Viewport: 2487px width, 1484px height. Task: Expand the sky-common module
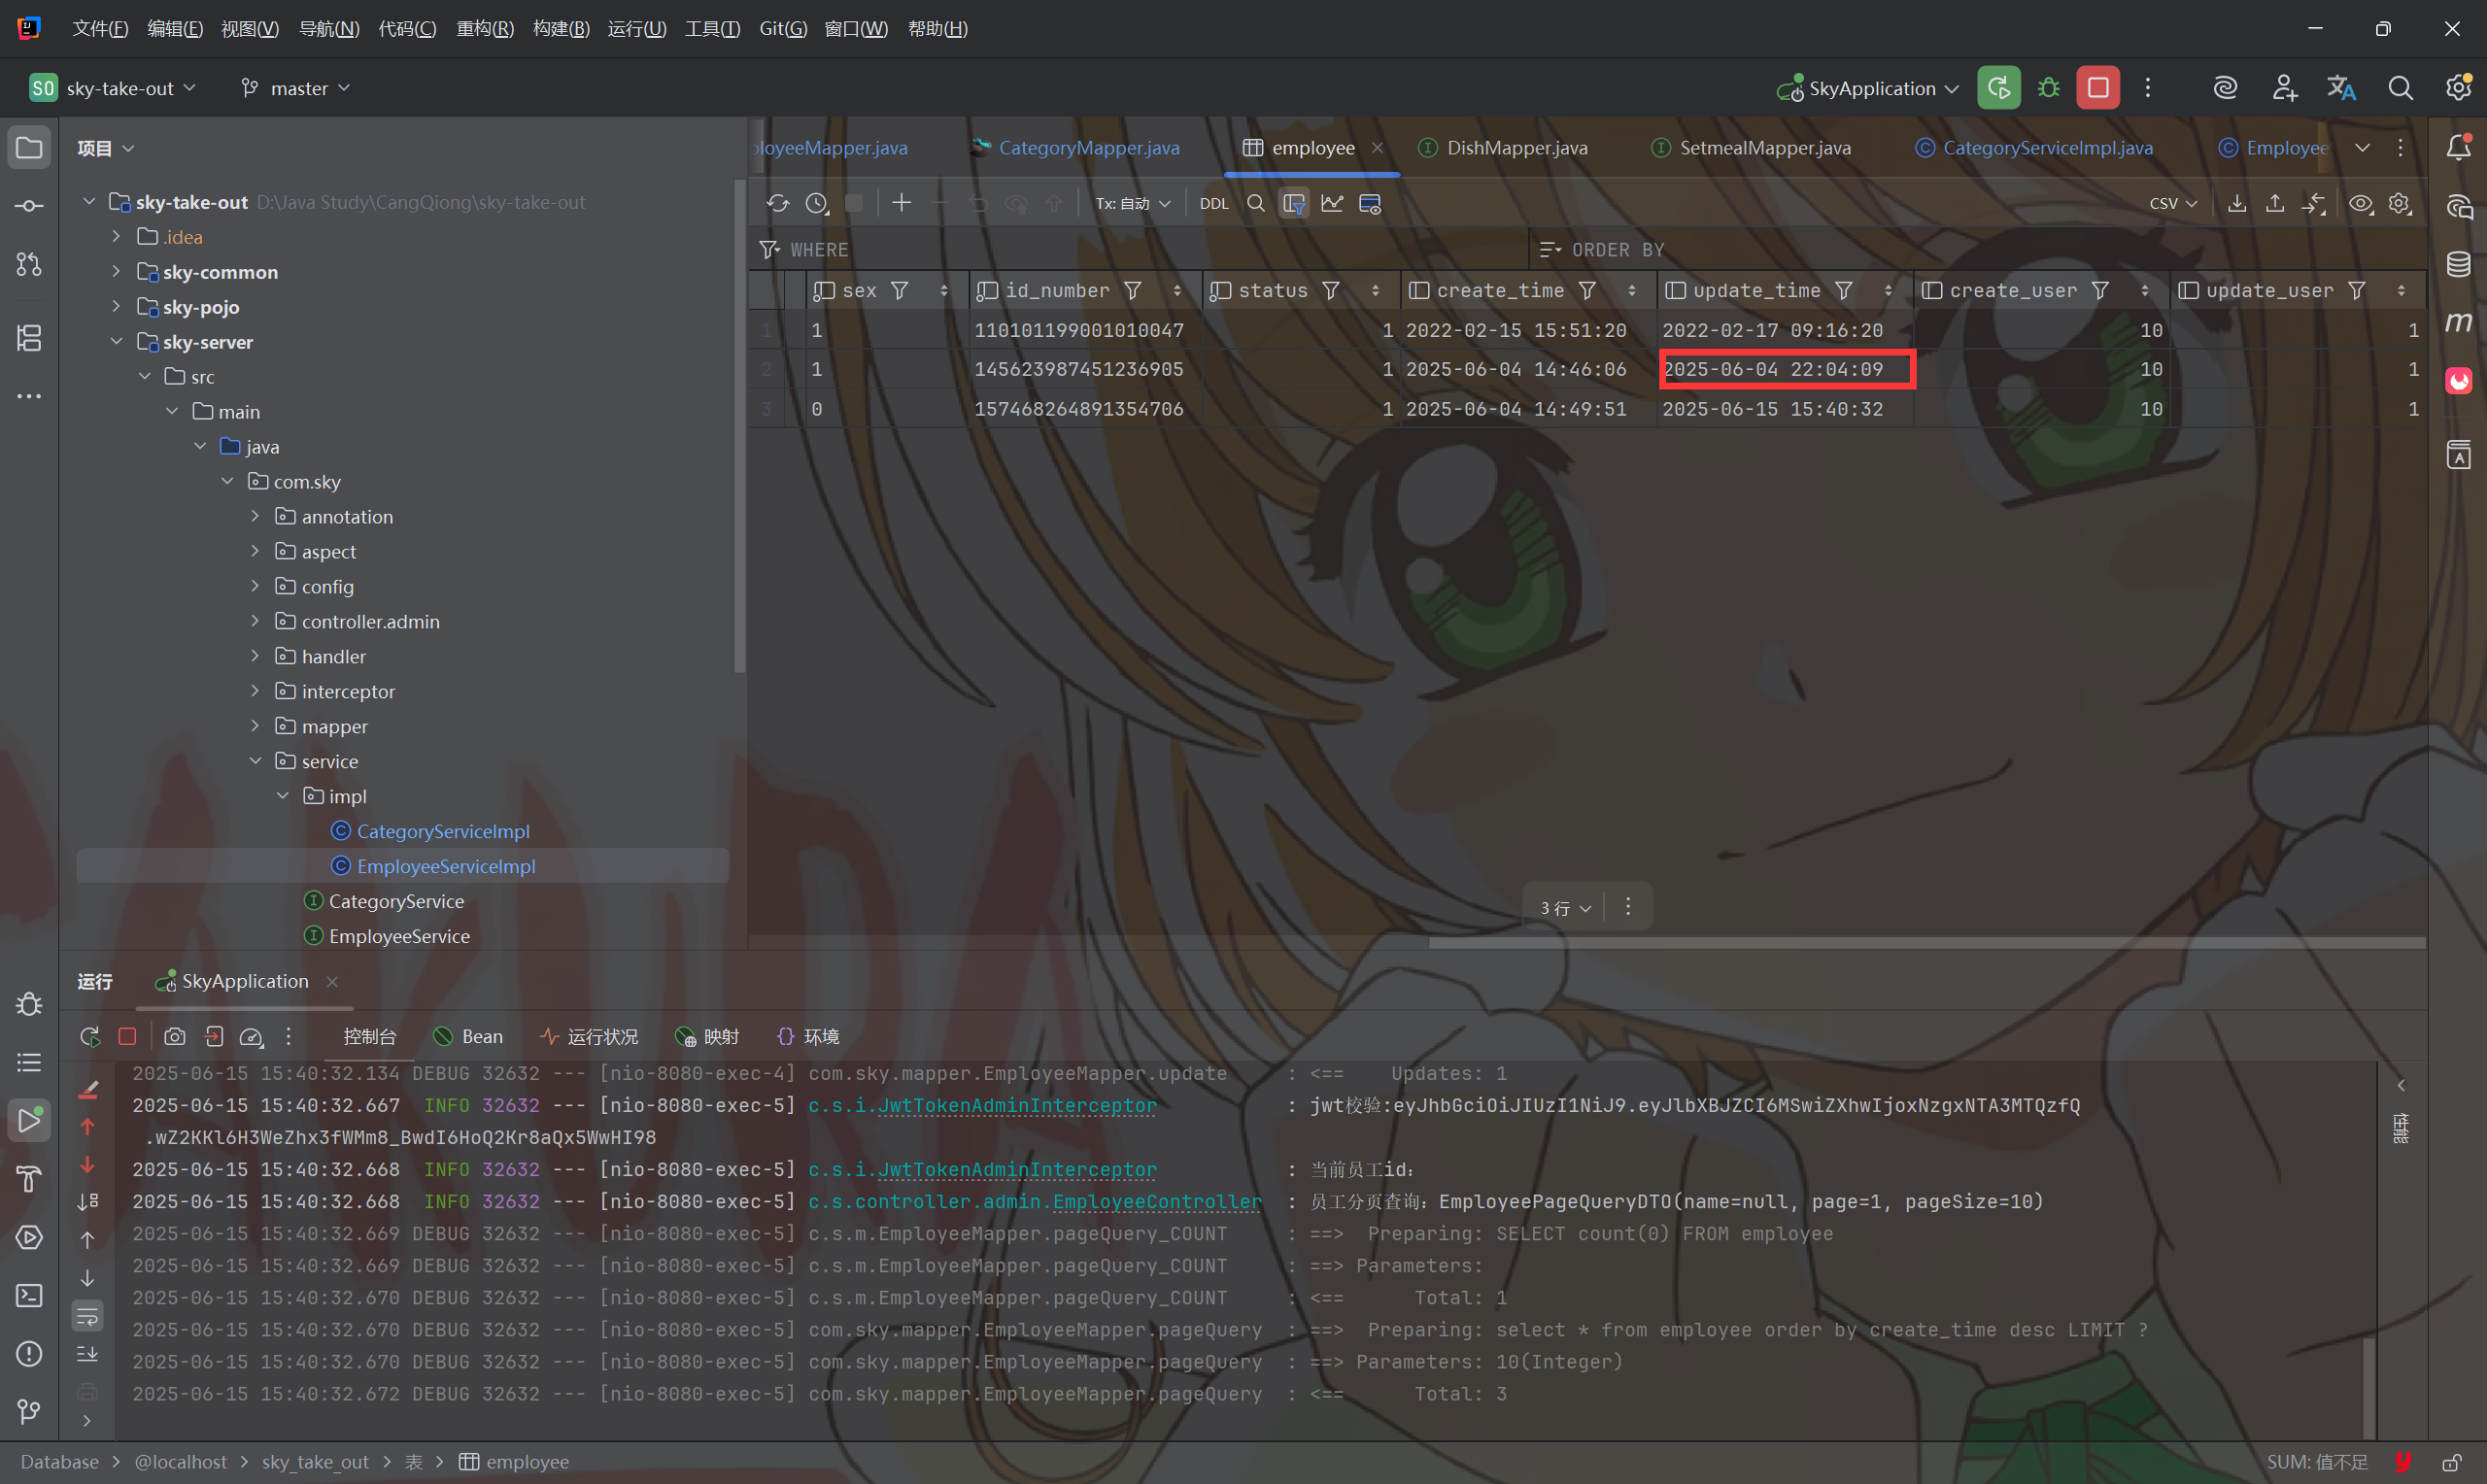[116, 272]
